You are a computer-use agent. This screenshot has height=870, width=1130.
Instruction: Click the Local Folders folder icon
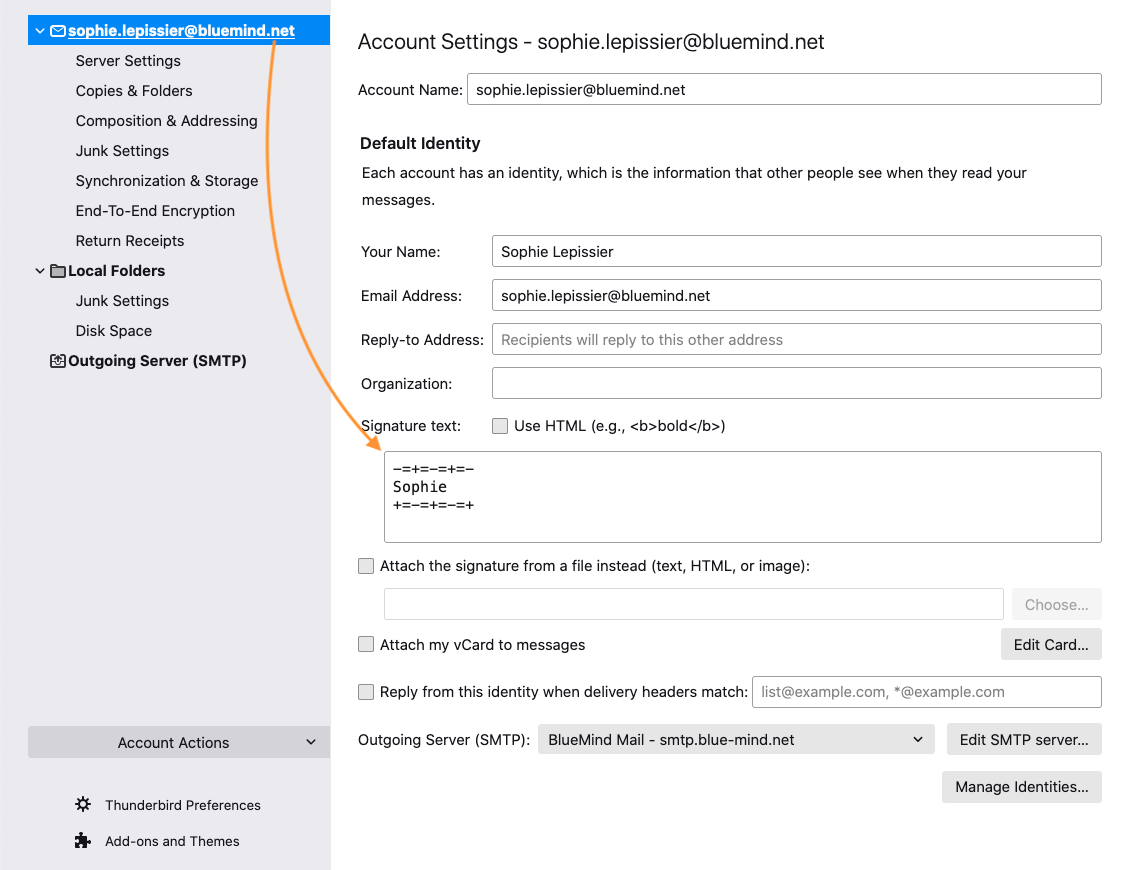[58, 271]
